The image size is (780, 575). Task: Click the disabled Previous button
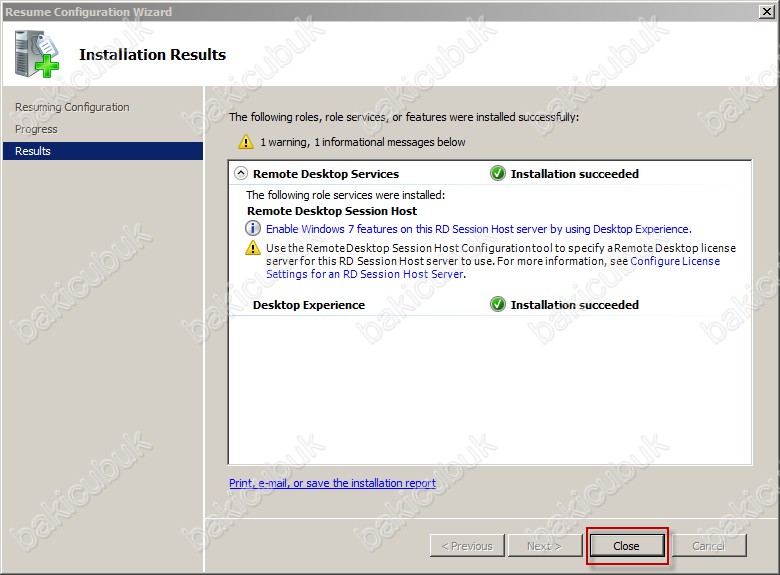click(467, 546)
